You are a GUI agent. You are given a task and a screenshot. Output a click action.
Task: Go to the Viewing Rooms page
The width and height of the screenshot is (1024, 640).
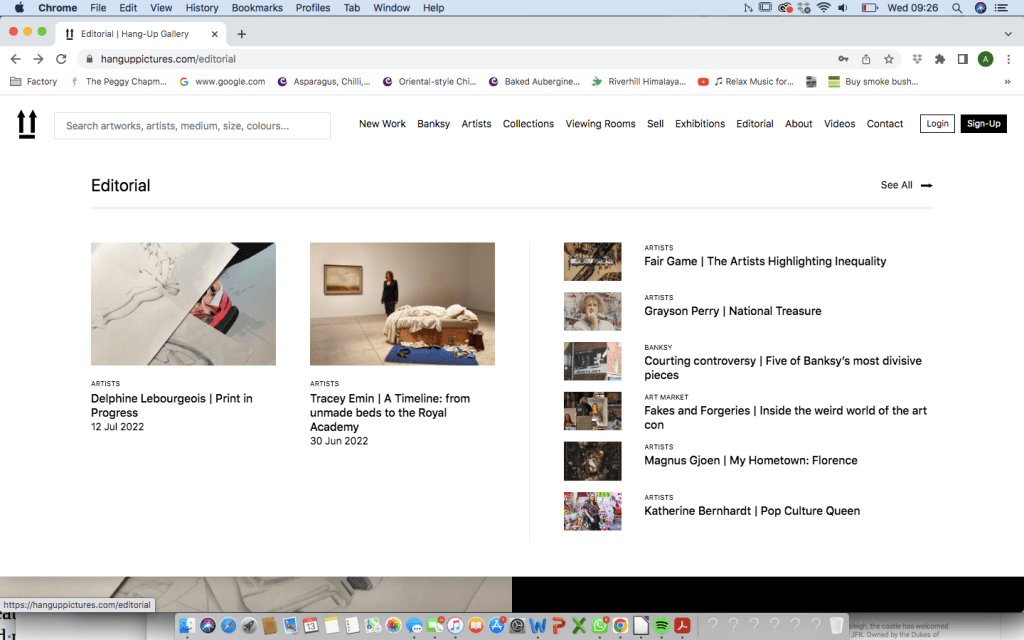600,124
